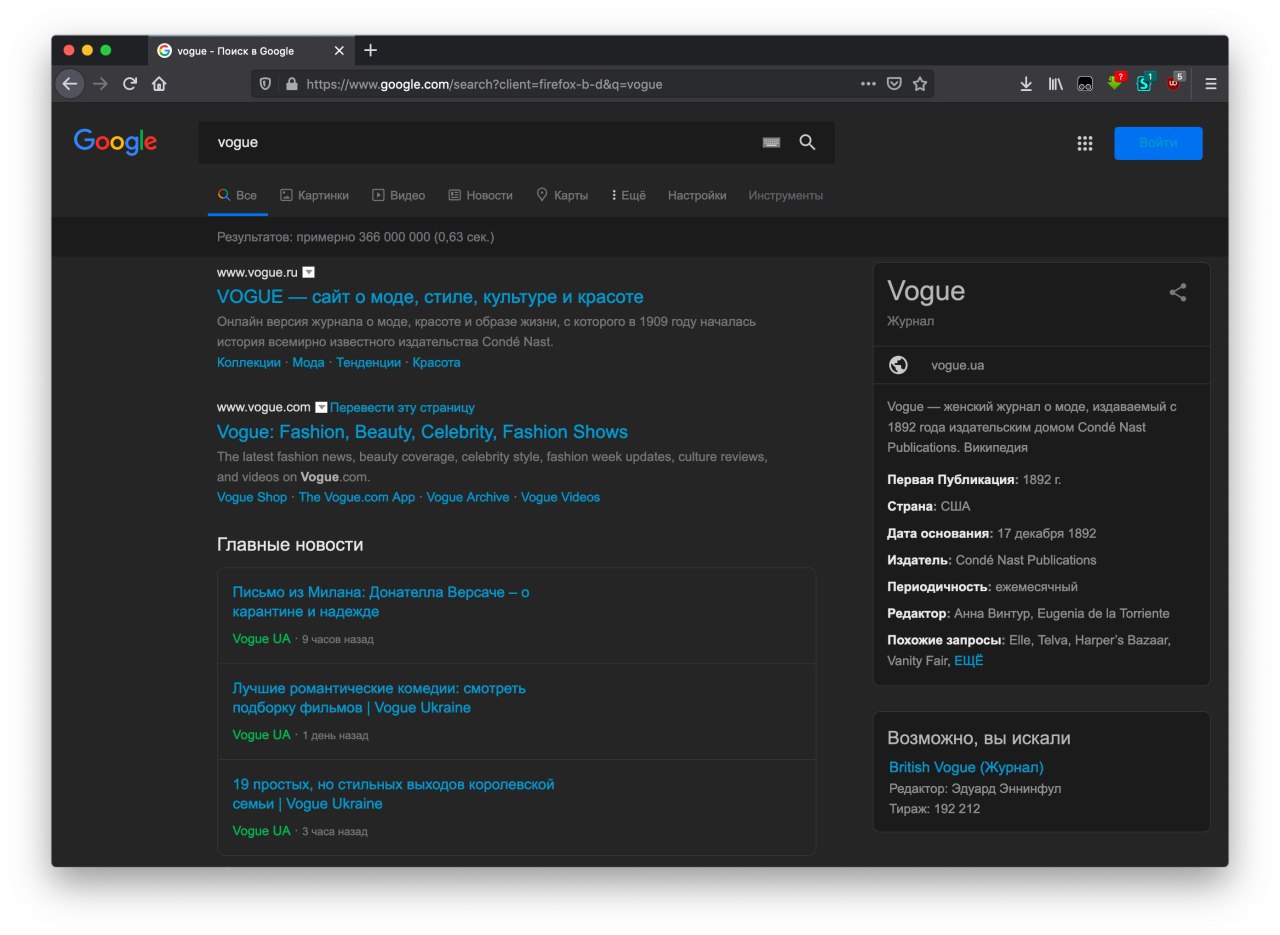This screenshot has width=1280, height=935.
Task: Open the on-screen keyboard icon in search box
Action: pyautogui.click(x=771, y=143)
